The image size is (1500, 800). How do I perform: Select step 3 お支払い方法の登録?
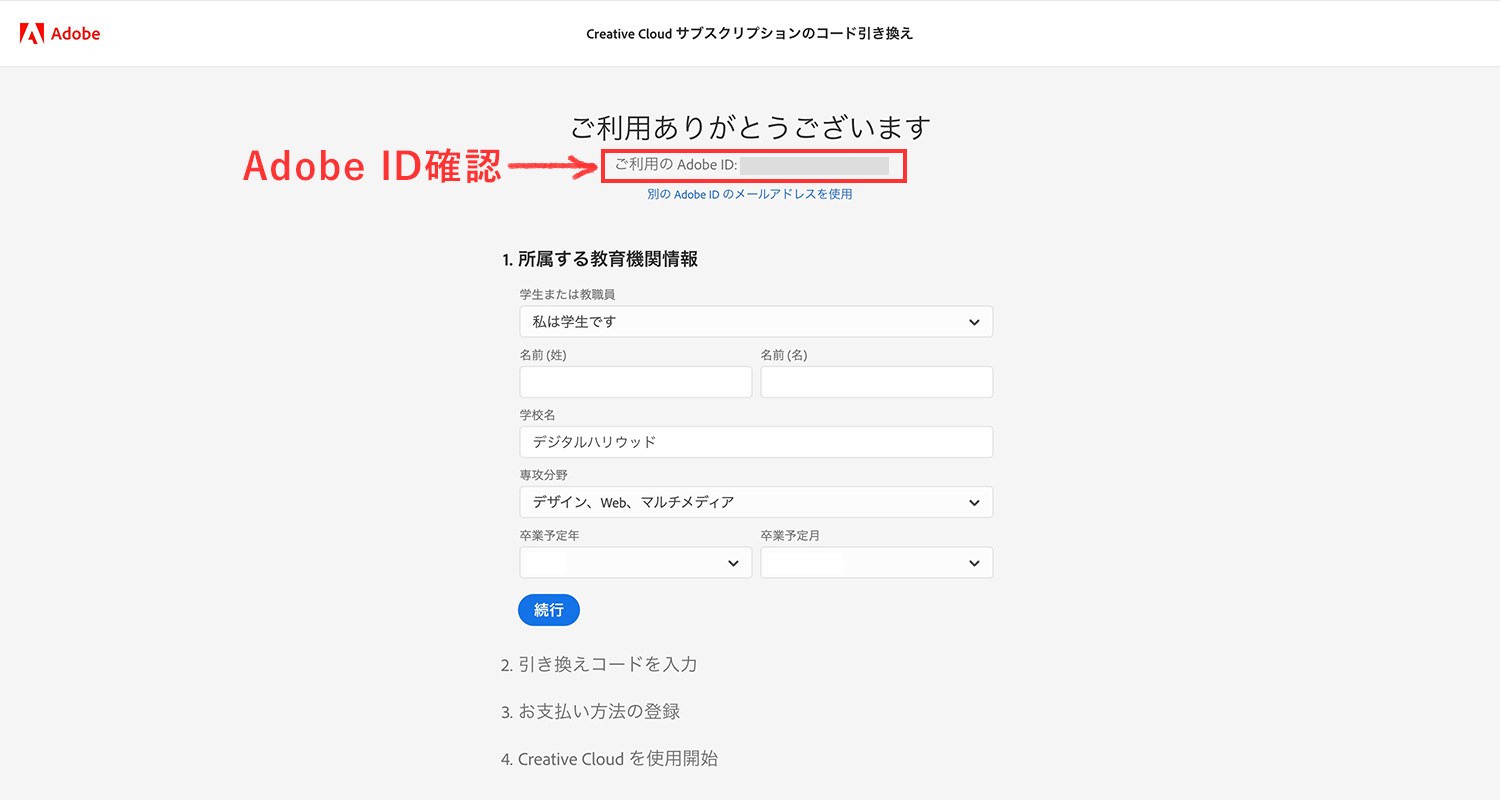click(x=591, y=712)
